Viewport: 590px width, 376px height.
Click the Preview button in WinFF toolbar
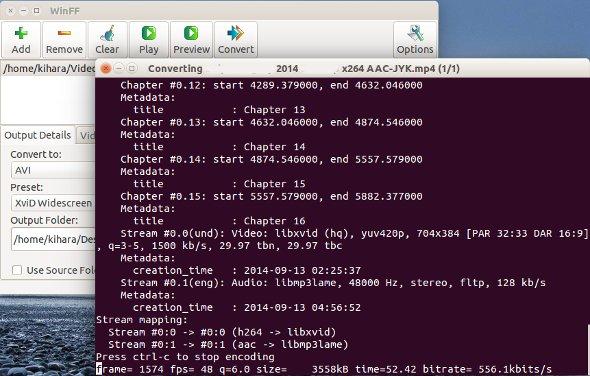tap(191, 40)
